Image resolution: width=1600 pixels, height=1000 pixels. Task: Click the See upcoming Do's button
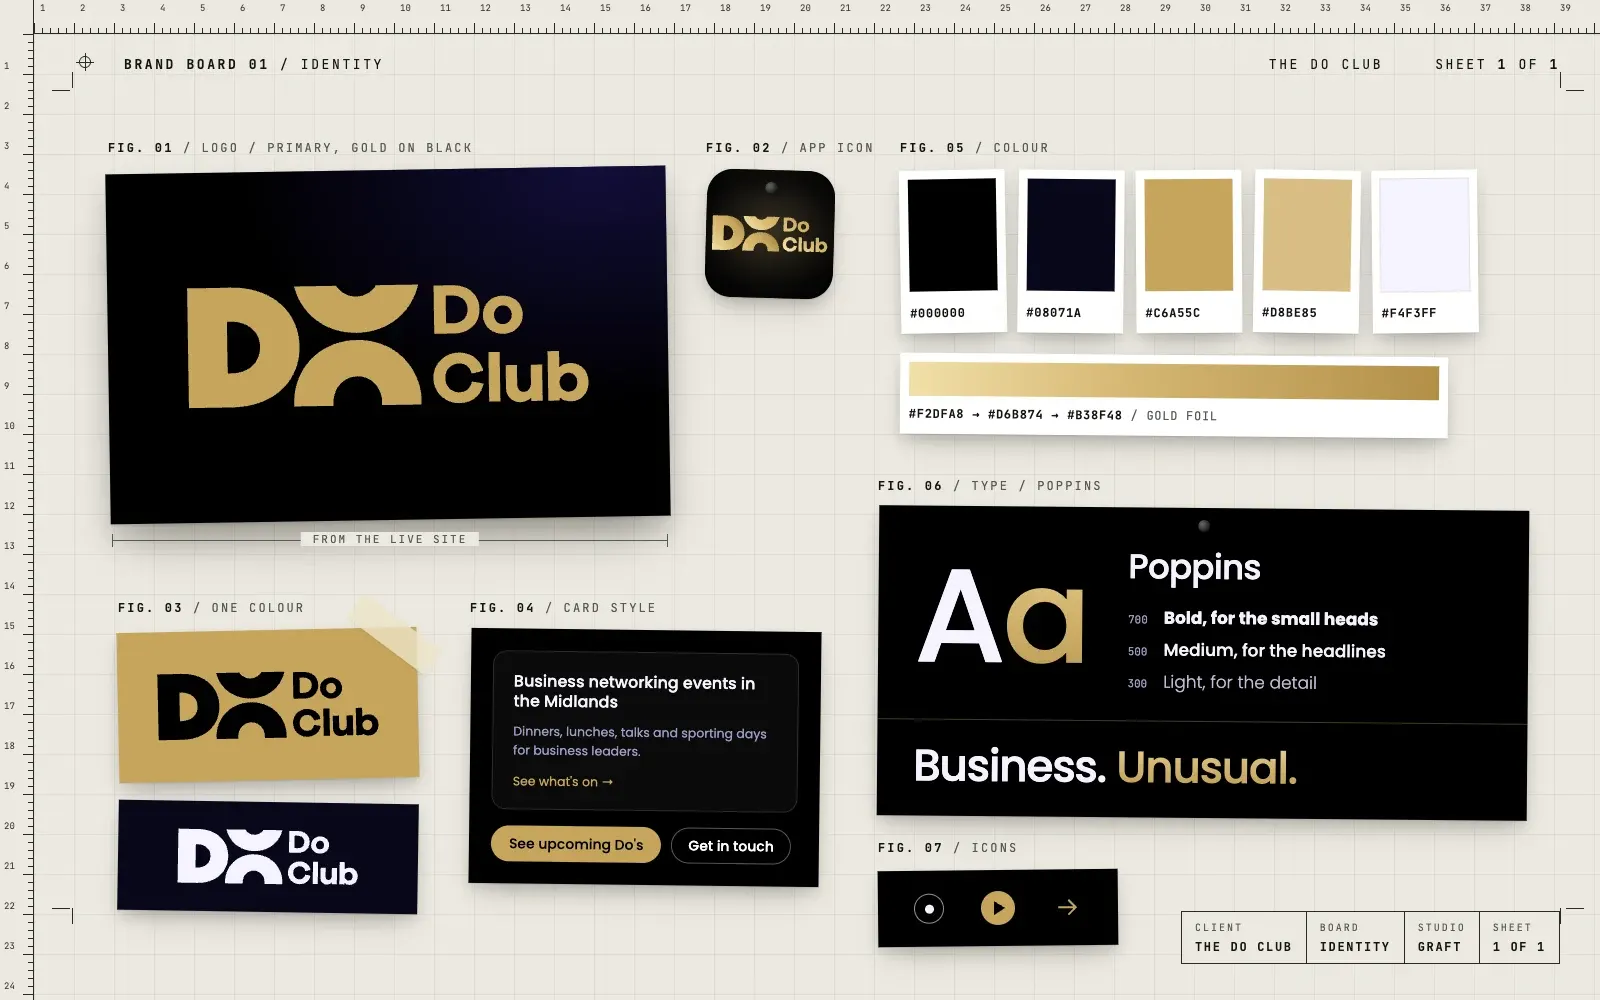click(x=576, y=844)
